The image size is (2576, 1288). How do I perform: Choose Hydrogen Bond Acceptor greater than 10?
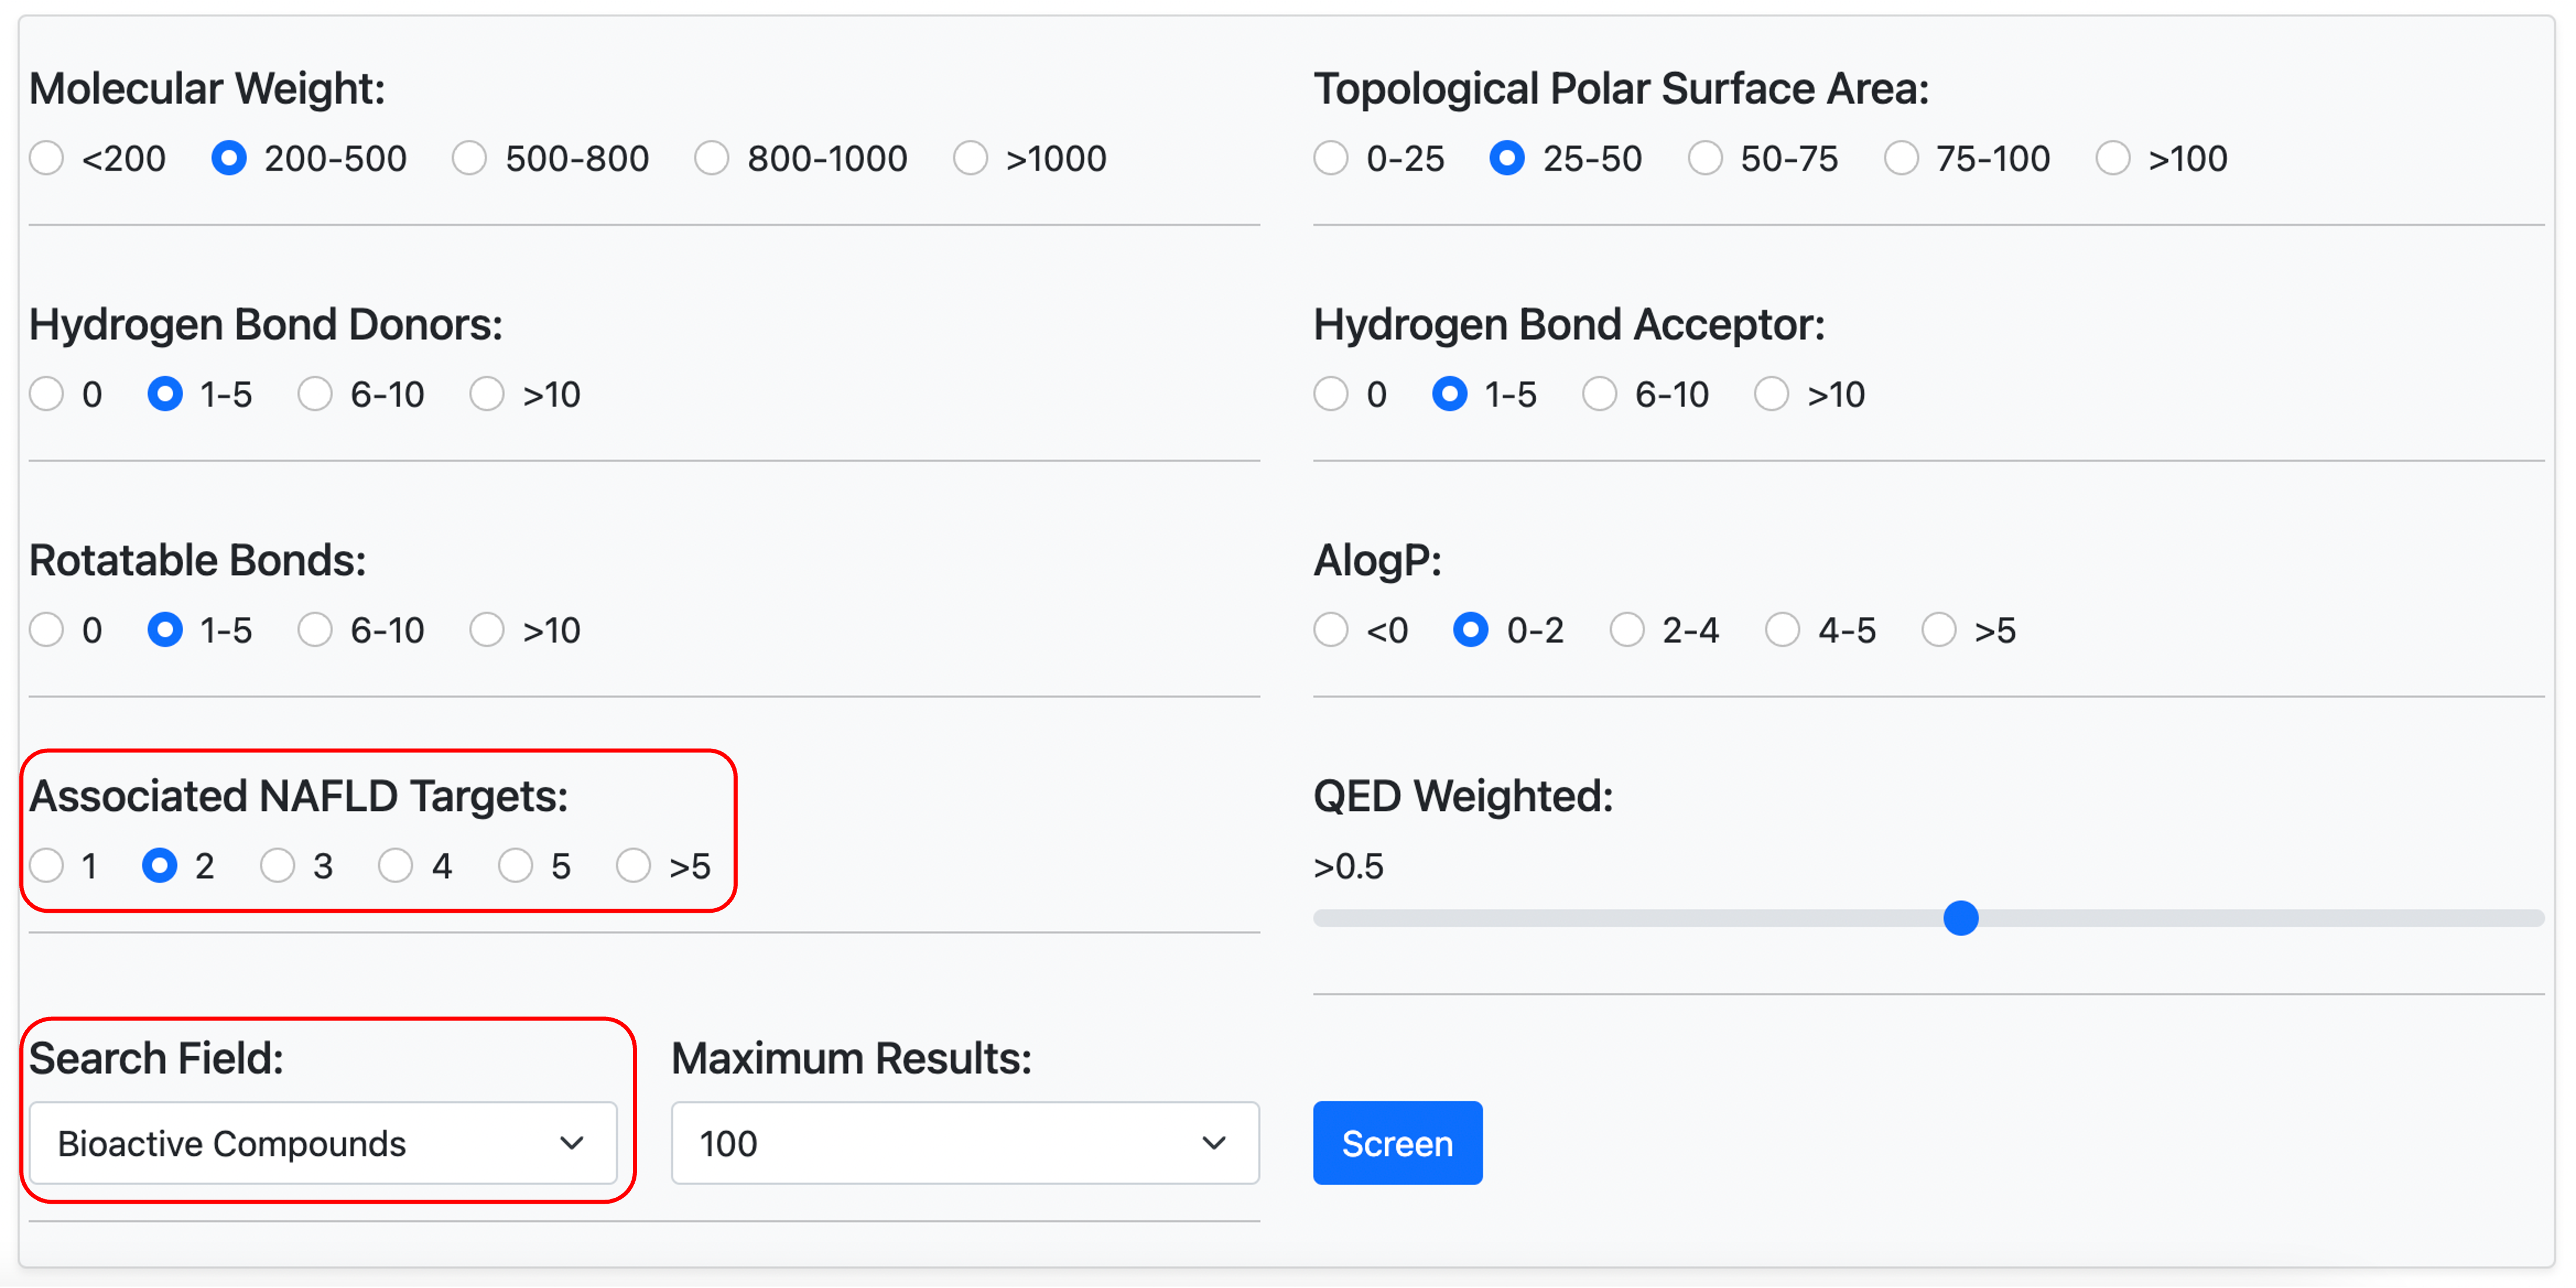coord(1771,394)
